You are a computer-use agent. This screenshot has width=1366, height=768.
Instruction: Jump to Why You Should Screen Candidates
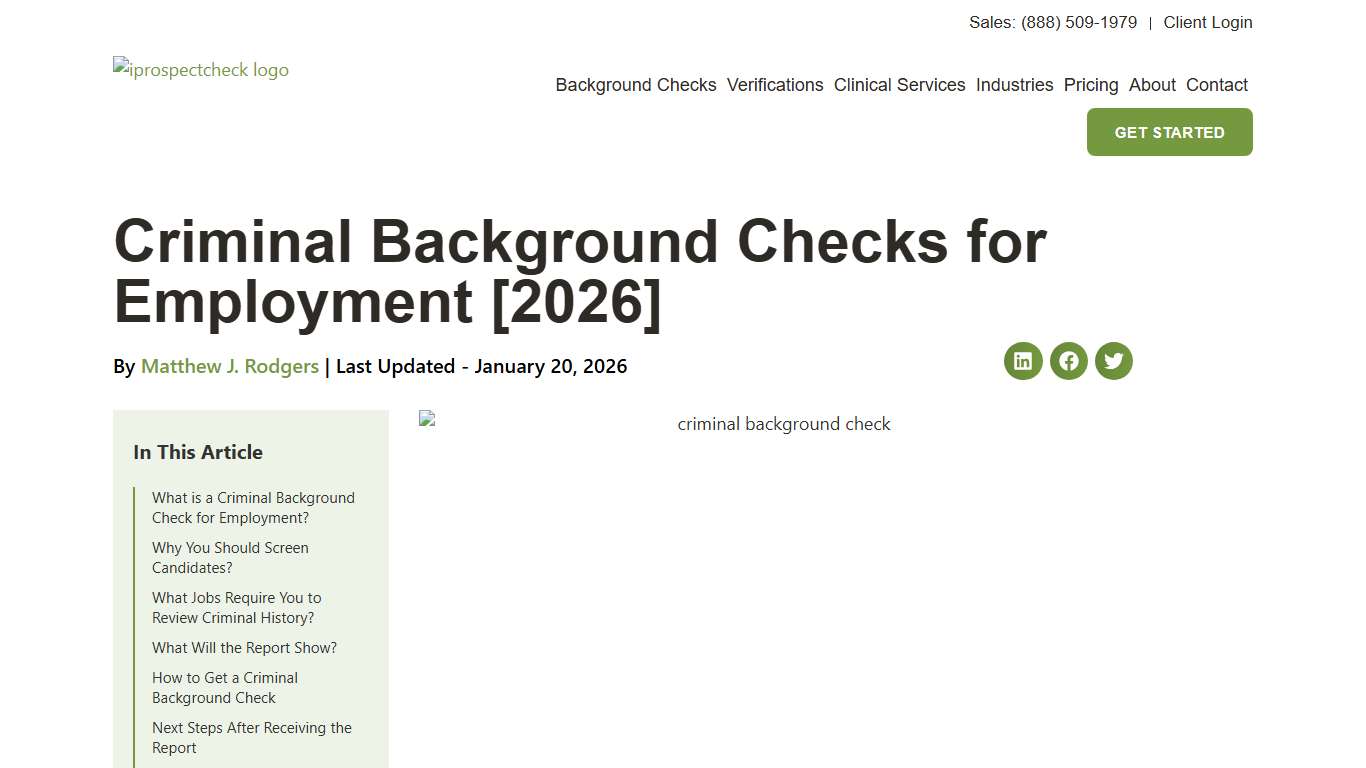point(230,557)
